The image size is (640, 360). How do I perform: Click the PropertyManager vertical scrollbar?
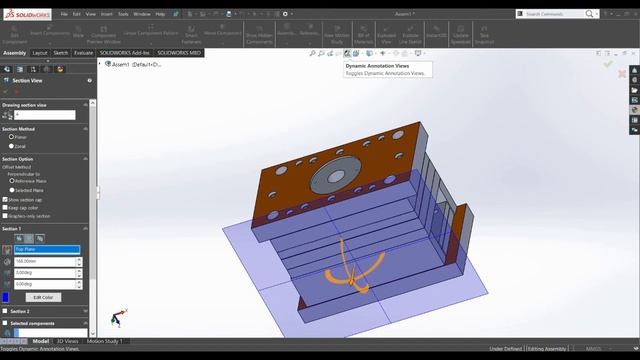pos(93,218)
